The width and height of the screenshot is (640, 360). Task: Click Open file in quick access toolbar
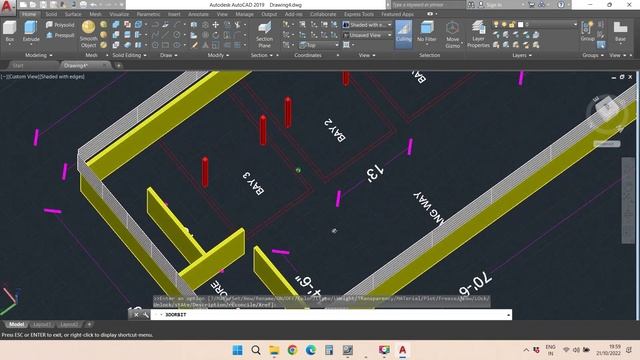[x=33, y=5]
